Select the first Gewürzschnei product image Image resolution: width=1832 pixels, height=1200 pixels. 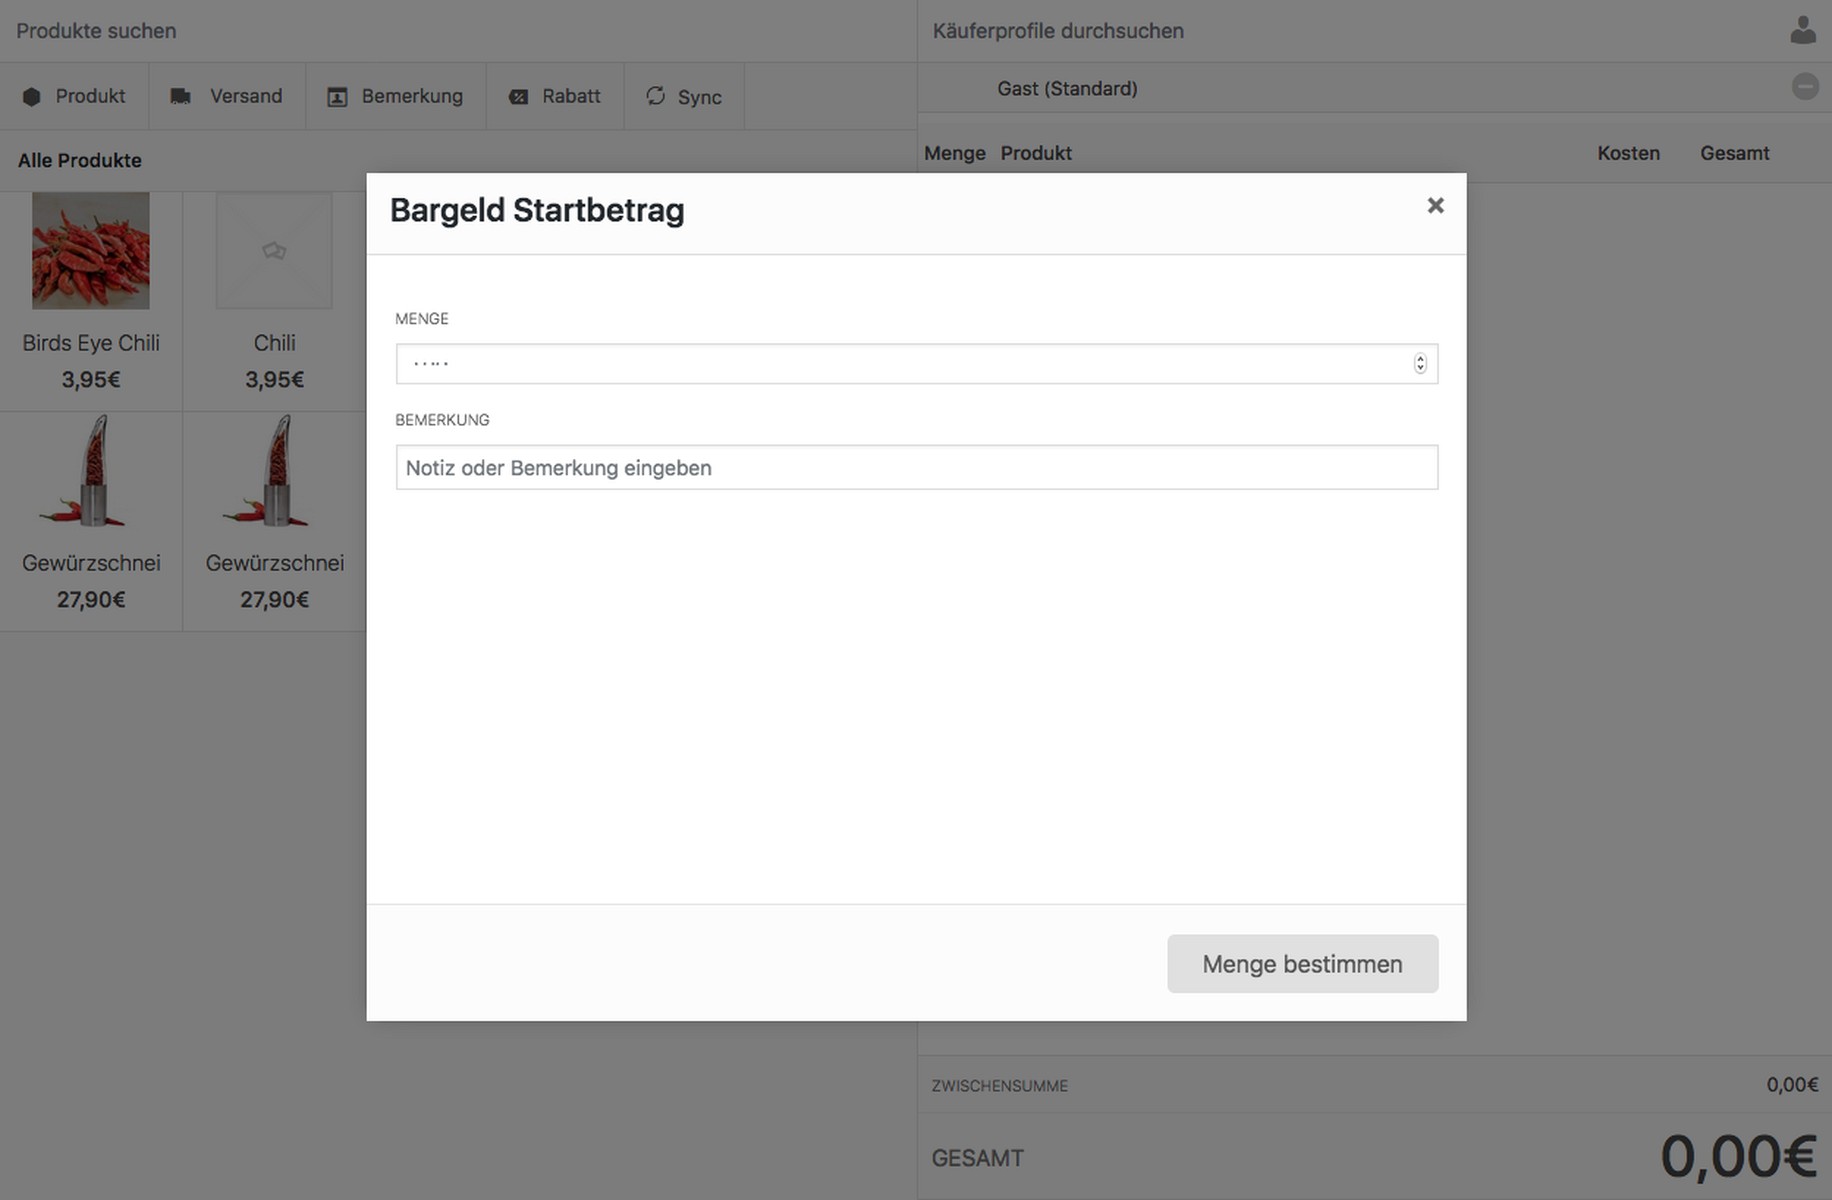click(91, 471)
